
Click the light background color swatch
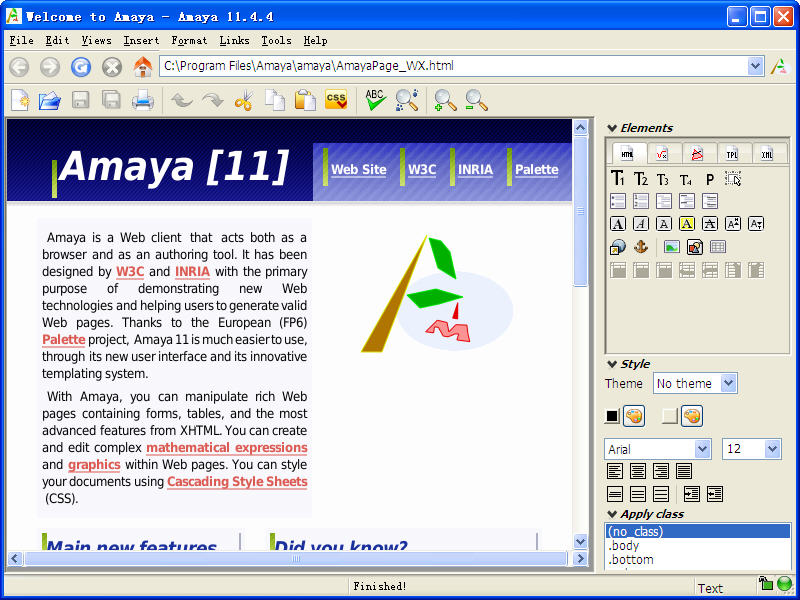click(x=670, y=416)
